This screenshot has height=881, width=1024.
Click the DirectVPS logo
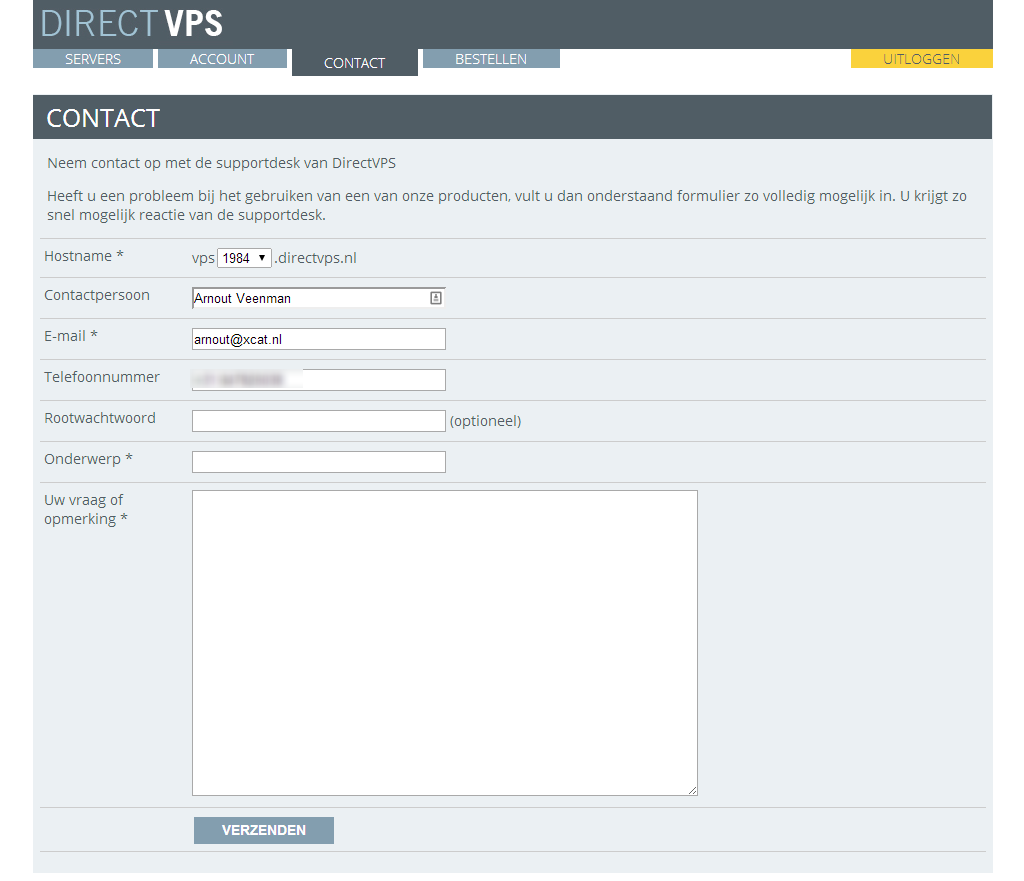click(x=132, y=23)
